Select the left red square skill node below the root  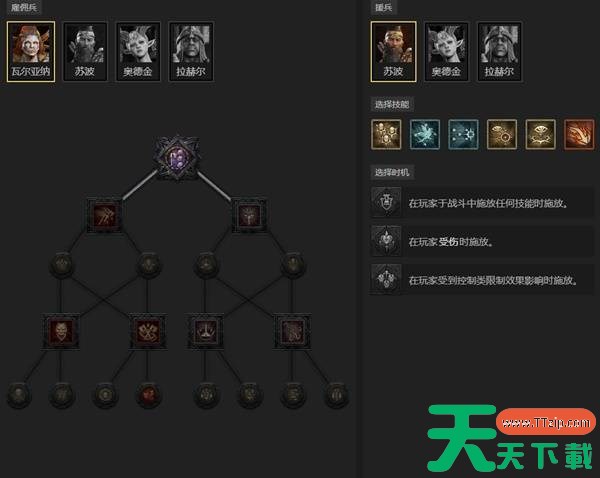pos(105,215)
